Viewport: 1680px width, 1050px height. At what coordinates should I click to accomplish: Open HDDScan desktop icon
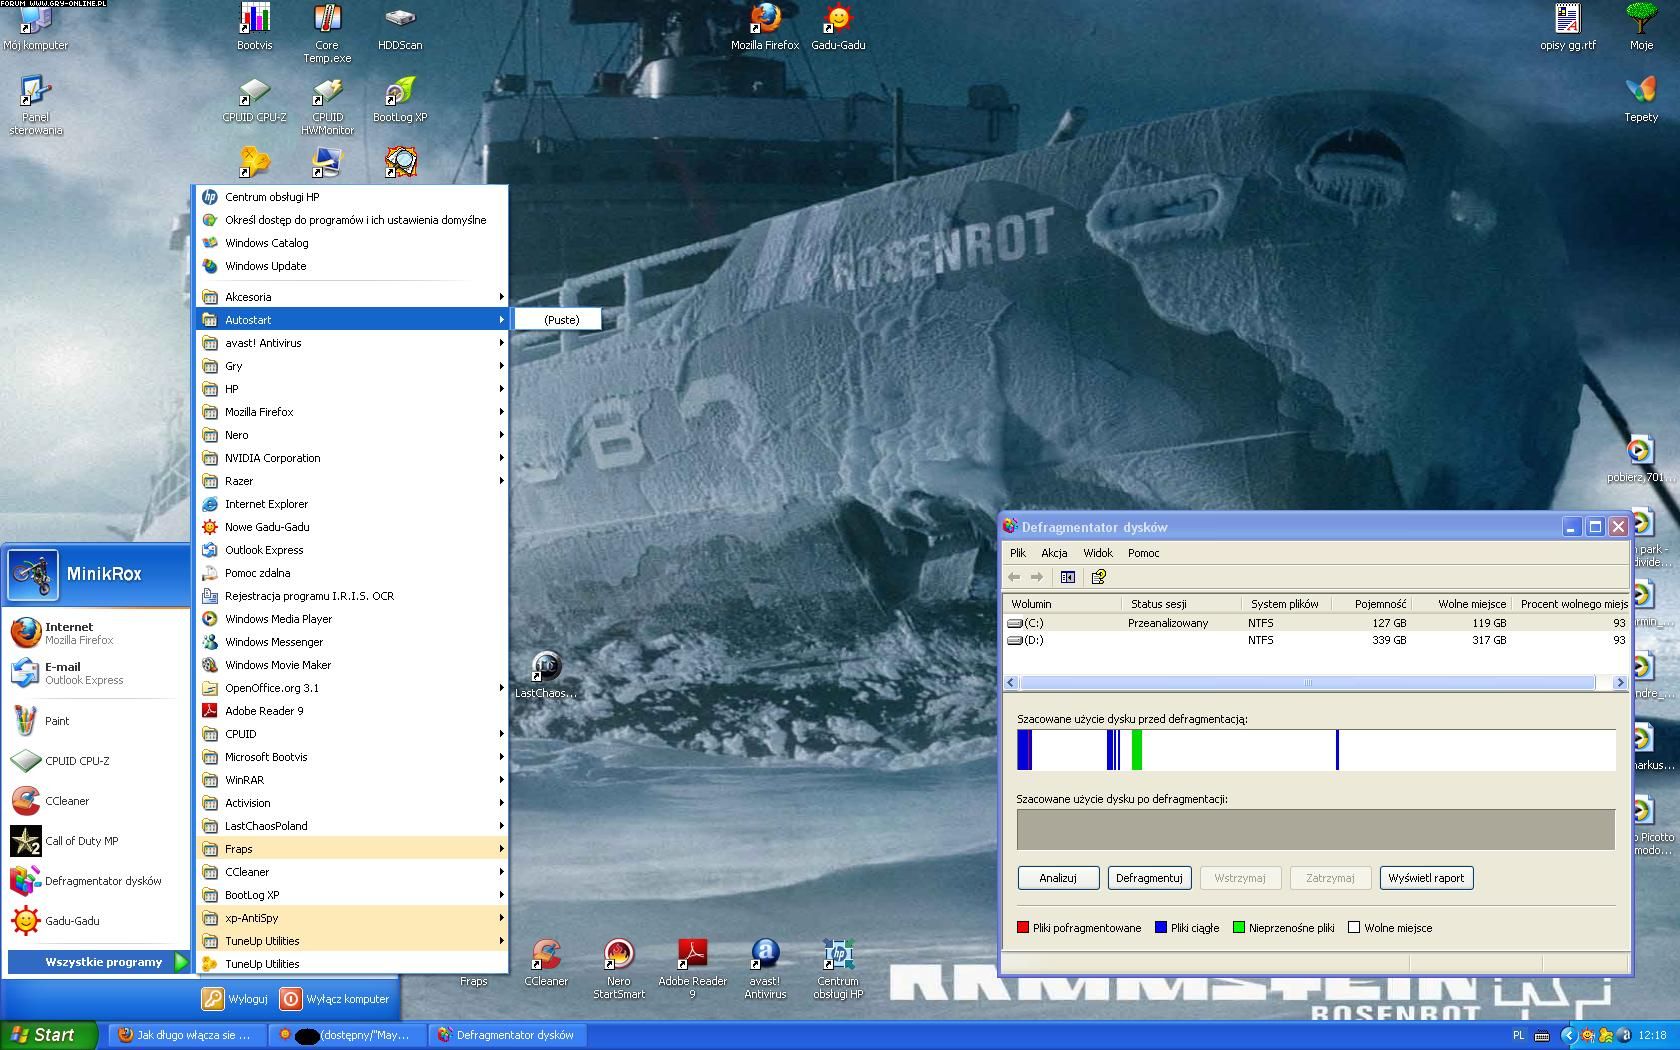(400, 26)
